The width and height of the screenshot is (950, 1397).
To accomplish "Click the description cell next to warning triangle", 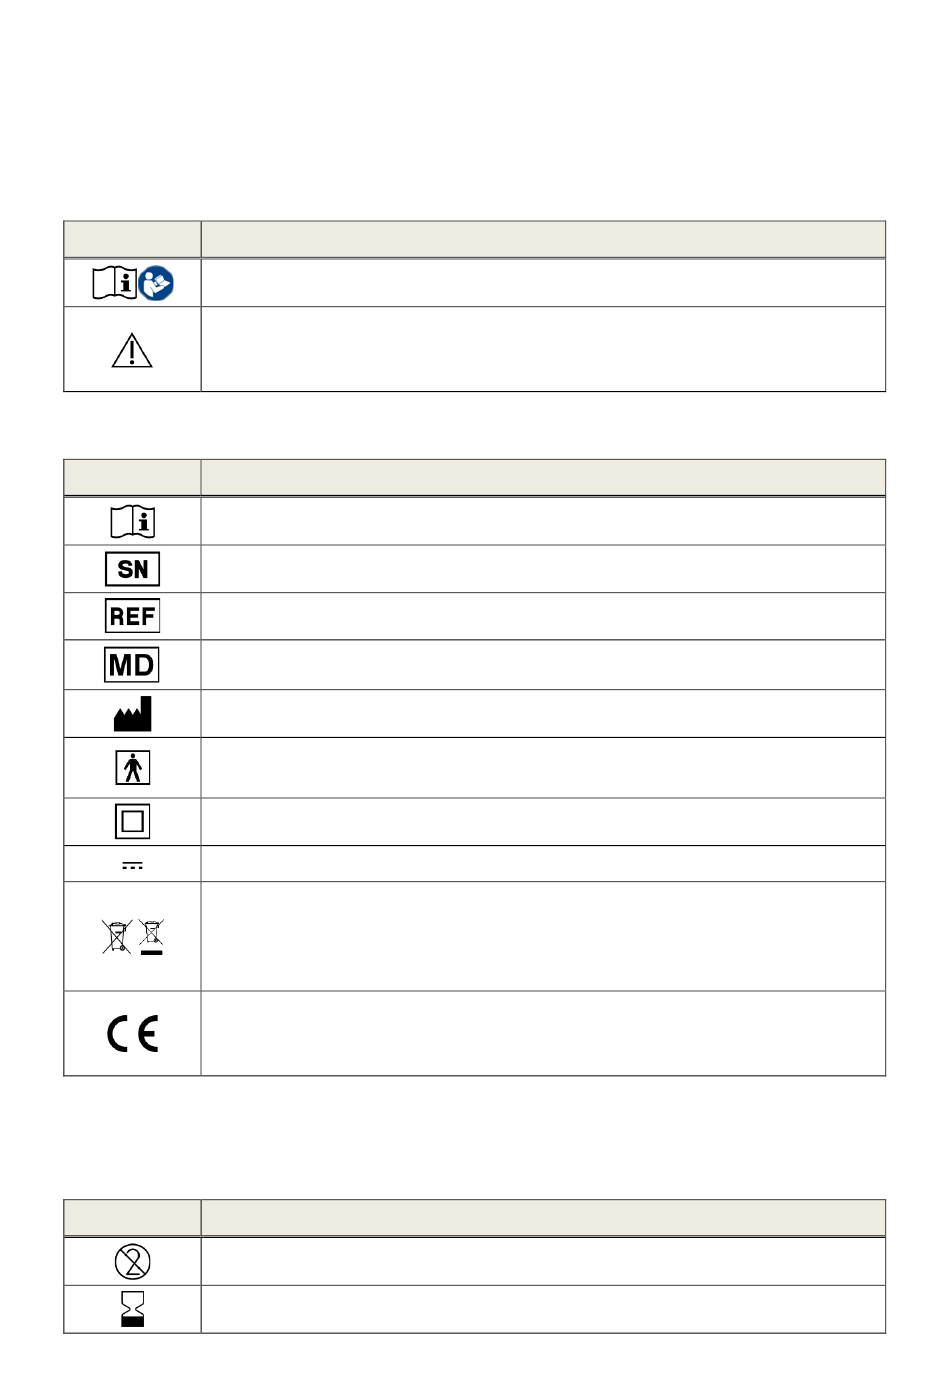I will click(543, 349).
